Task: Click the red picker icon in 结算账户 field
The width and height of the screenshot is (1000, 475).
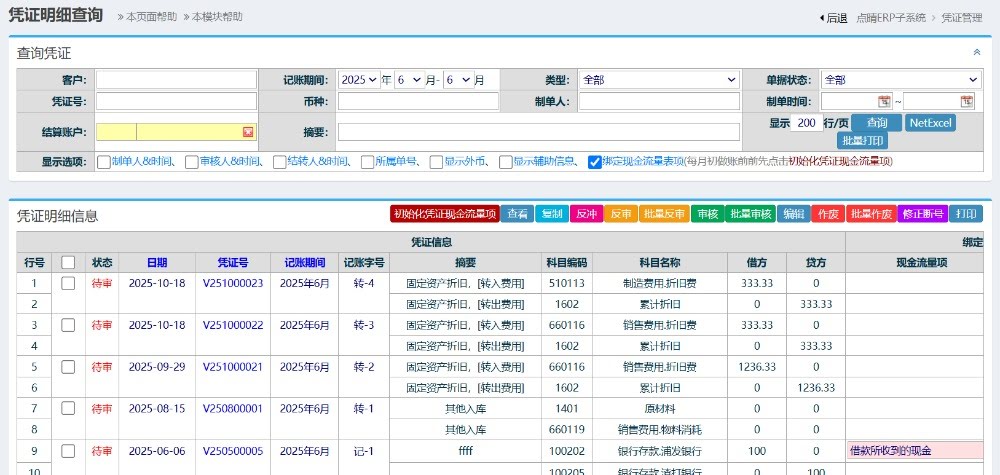Action: click(248, 132)
